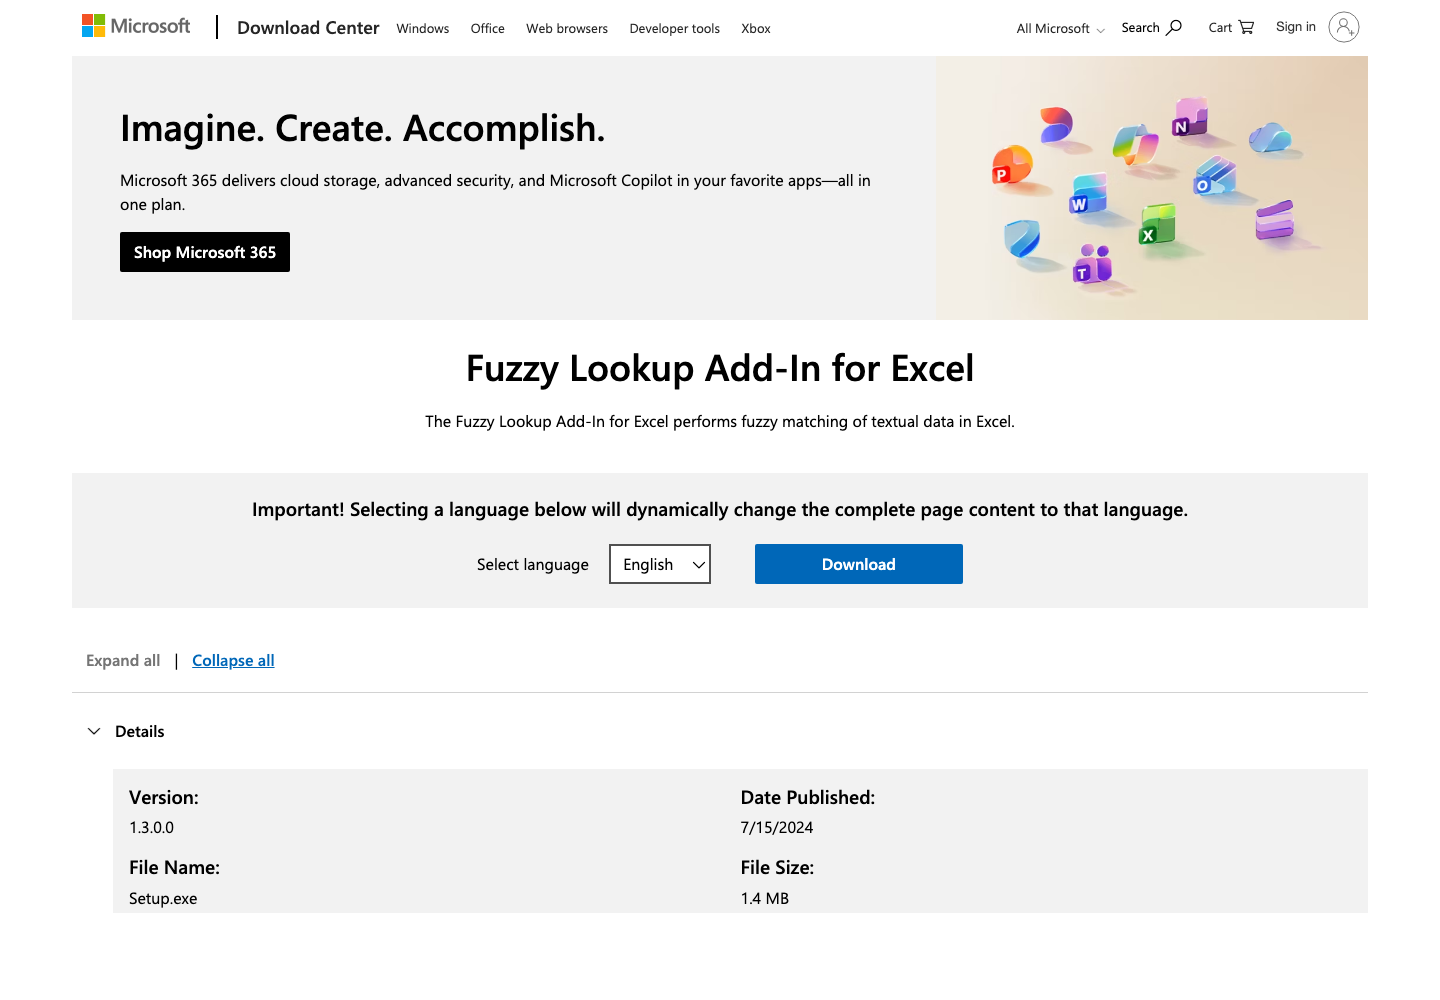Open the shopping cart icon

1246,28
